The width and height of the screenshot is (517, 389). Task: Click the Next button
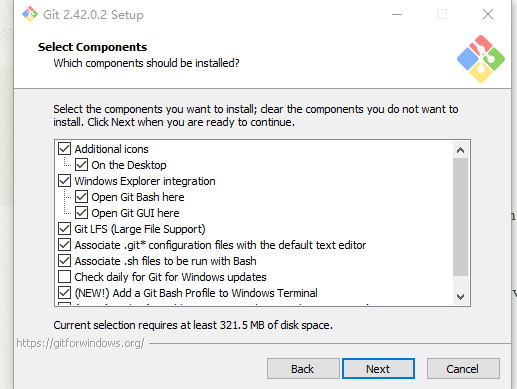tap(378, 369)
